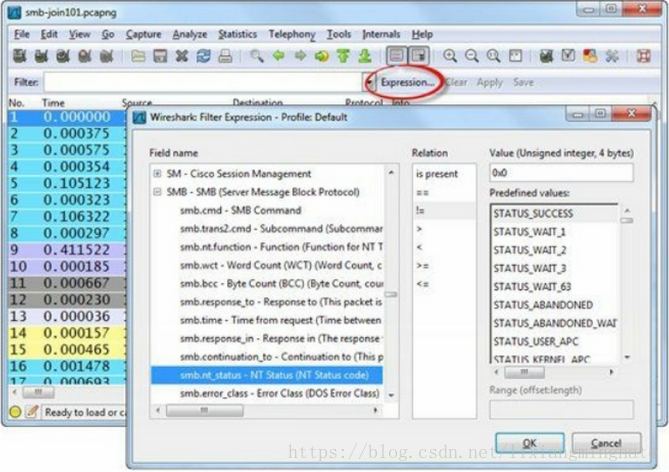Open the Statistics menu
The height and width of the screenshot is (472, 669).
click(238, 34)
